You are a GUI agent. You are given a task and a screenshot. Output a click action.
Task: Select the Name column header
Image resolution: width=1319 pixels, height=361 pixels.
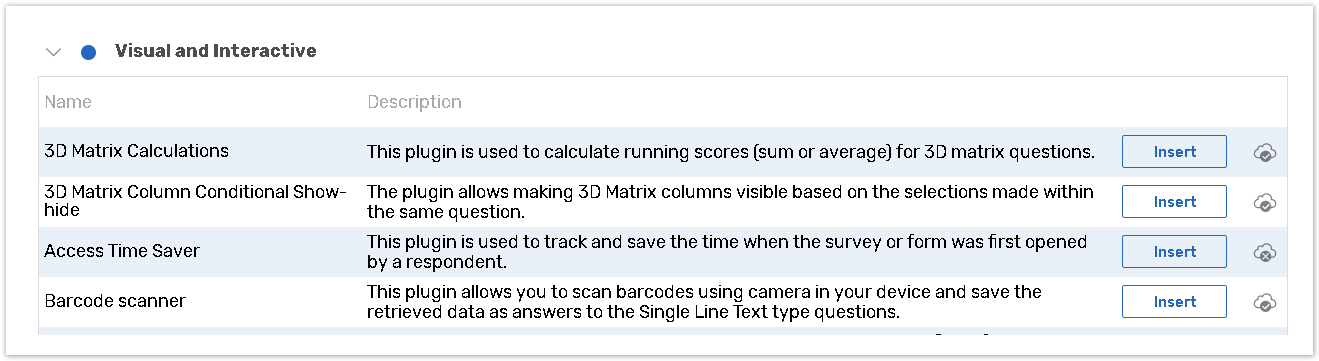pyautogui.click(x=68, y=102)
